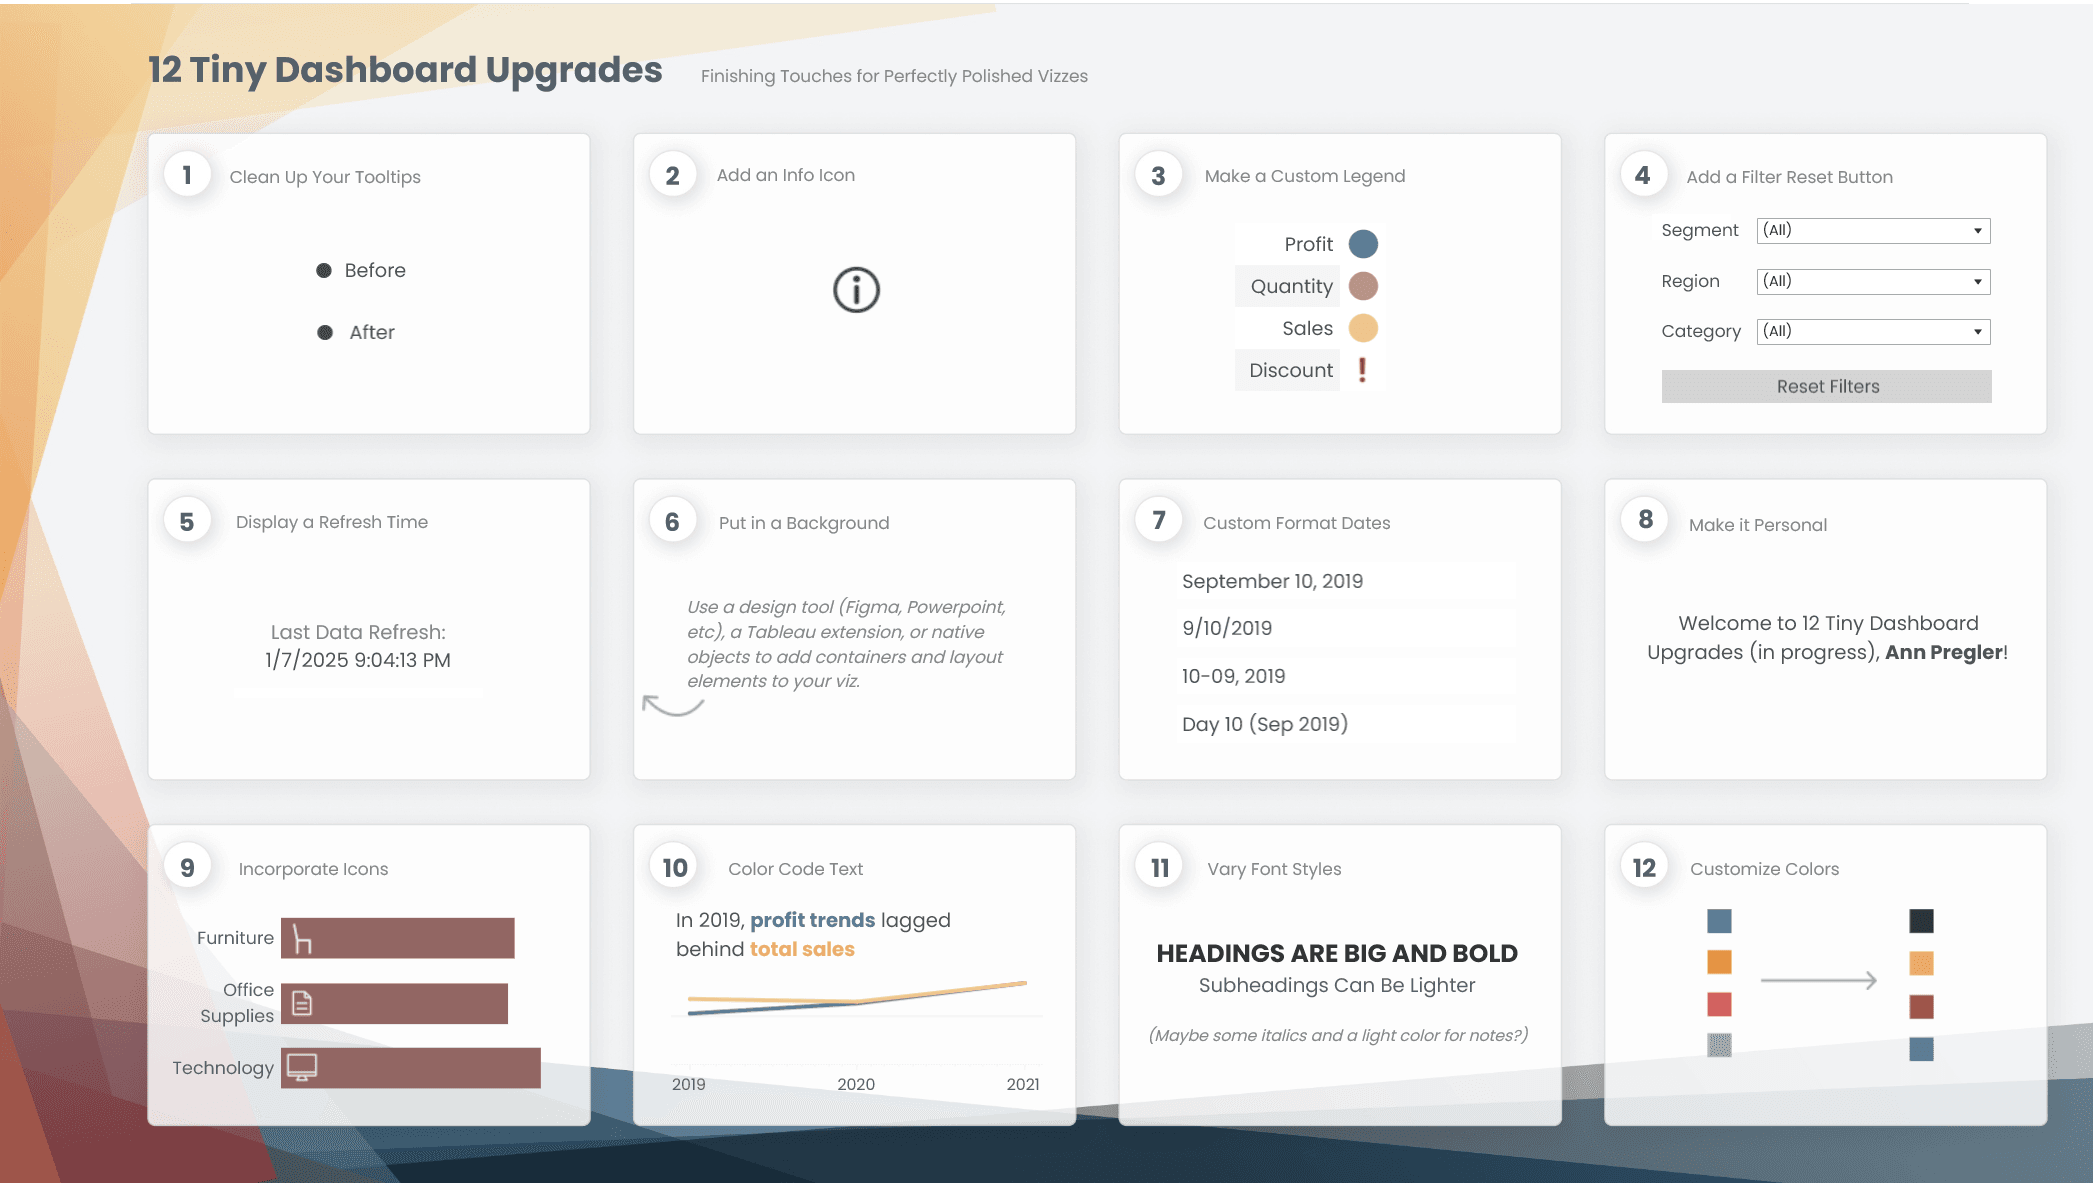The height and width of the screenshot is (1183, 2093).
Task: Click the Profit blue circle legend icon
Action: pyautogui.click(x=1363, y=244)
